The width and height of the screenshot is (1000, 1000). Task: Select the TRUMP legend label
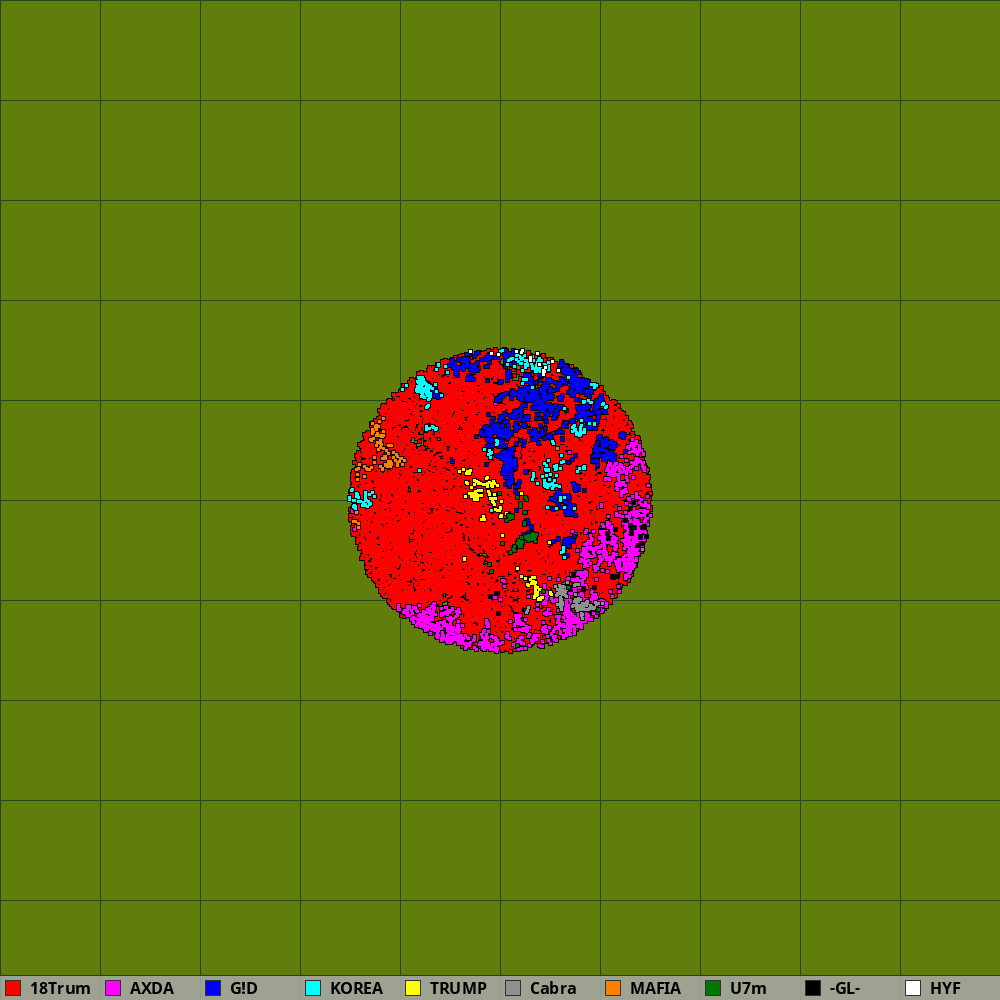(458, 988)
